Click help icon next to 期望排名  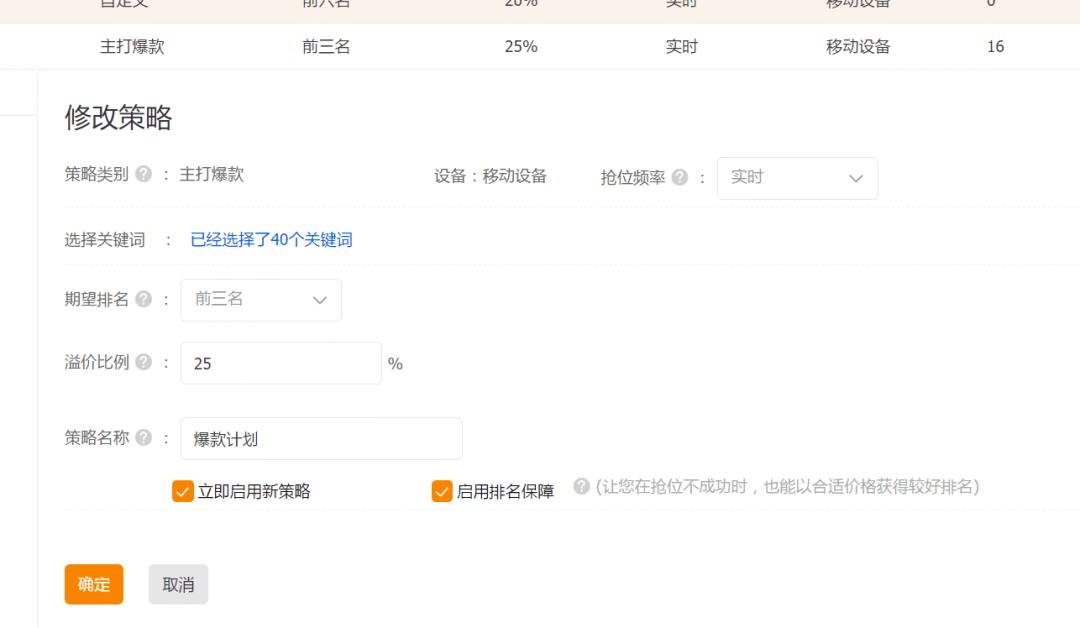(x=143, y=299)
